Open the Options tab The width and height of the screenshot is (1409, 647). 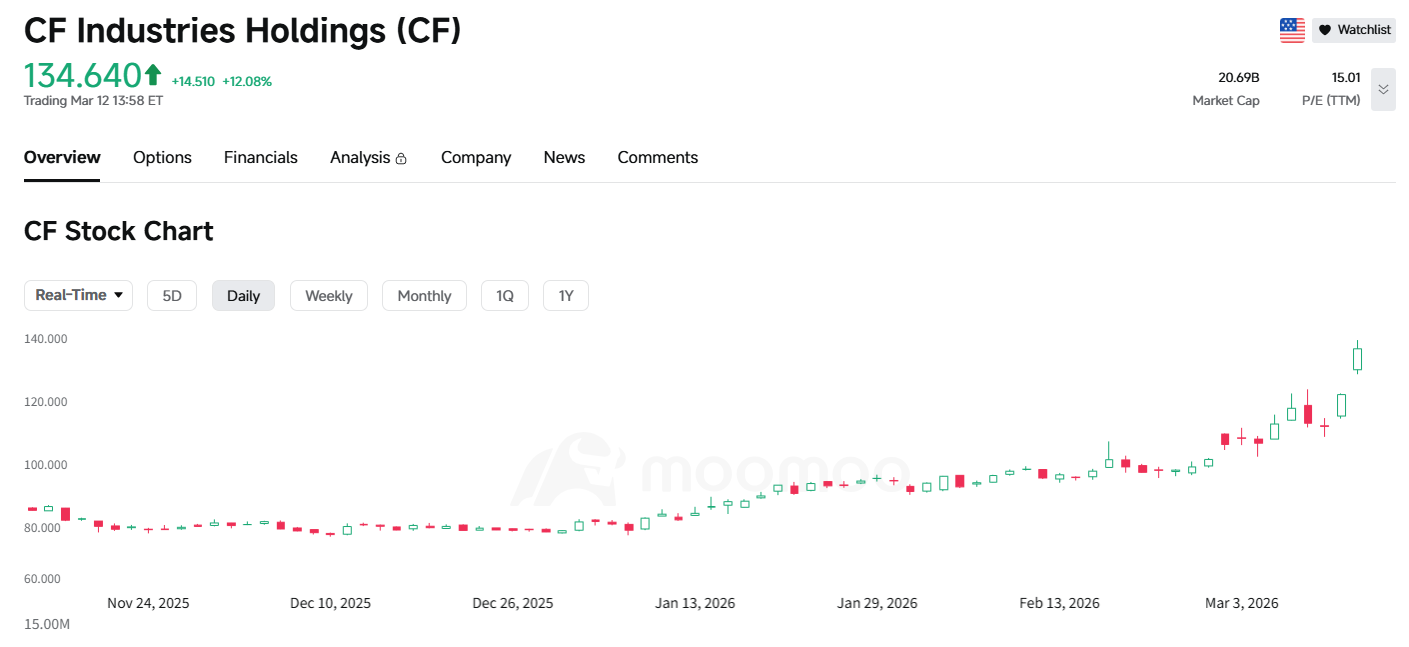click(x=162, y=157)
